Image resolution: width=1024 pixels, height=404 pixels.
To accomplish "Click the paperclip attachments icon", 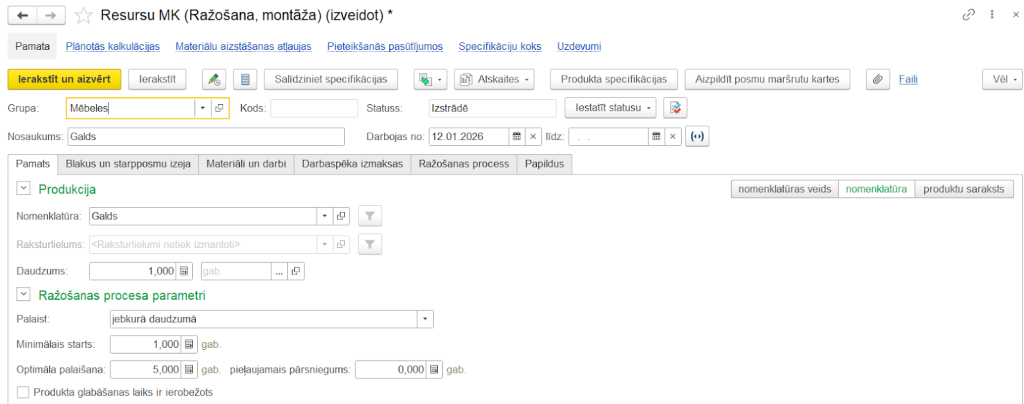I will click(x=876, y=79).
